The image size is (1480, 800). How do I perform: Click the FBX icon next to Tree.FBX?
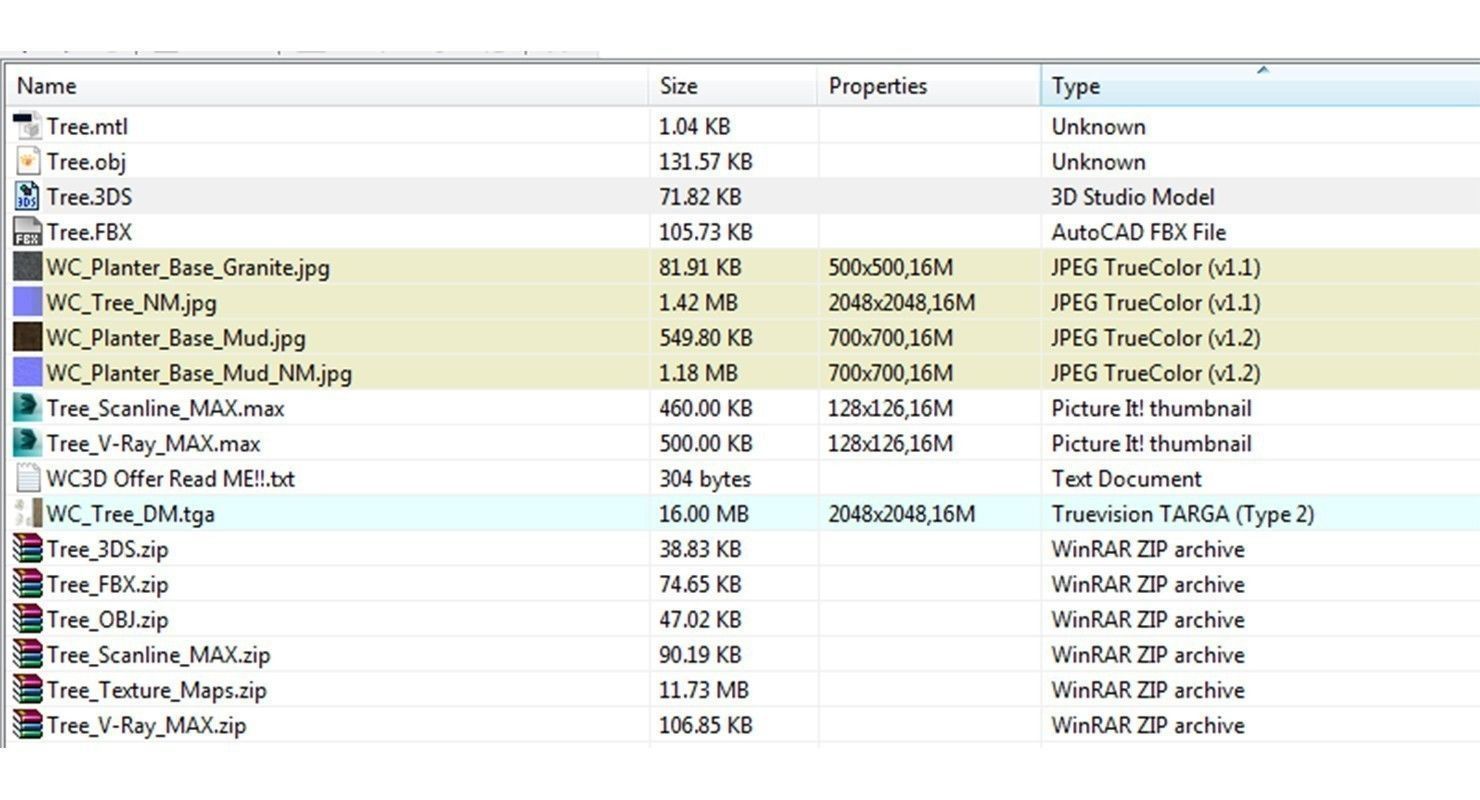coord(28,232)
